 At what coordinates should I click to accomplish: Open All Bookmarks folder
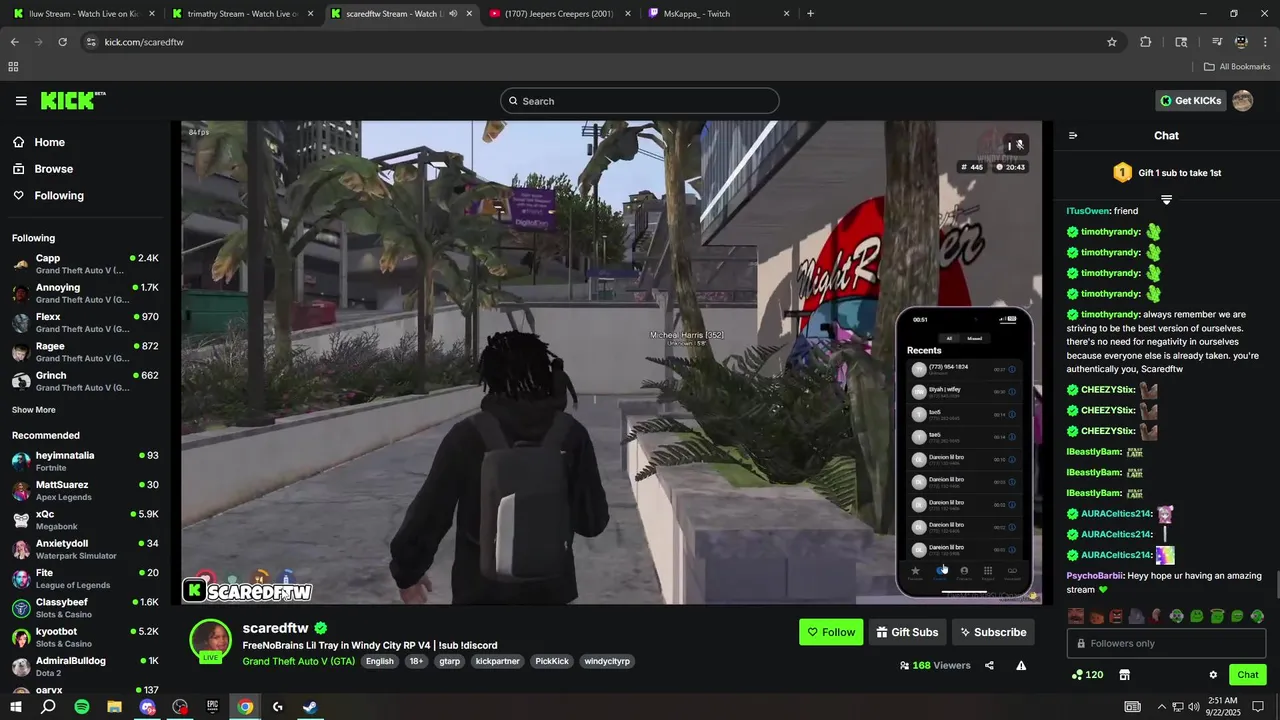click(1237, 67)
